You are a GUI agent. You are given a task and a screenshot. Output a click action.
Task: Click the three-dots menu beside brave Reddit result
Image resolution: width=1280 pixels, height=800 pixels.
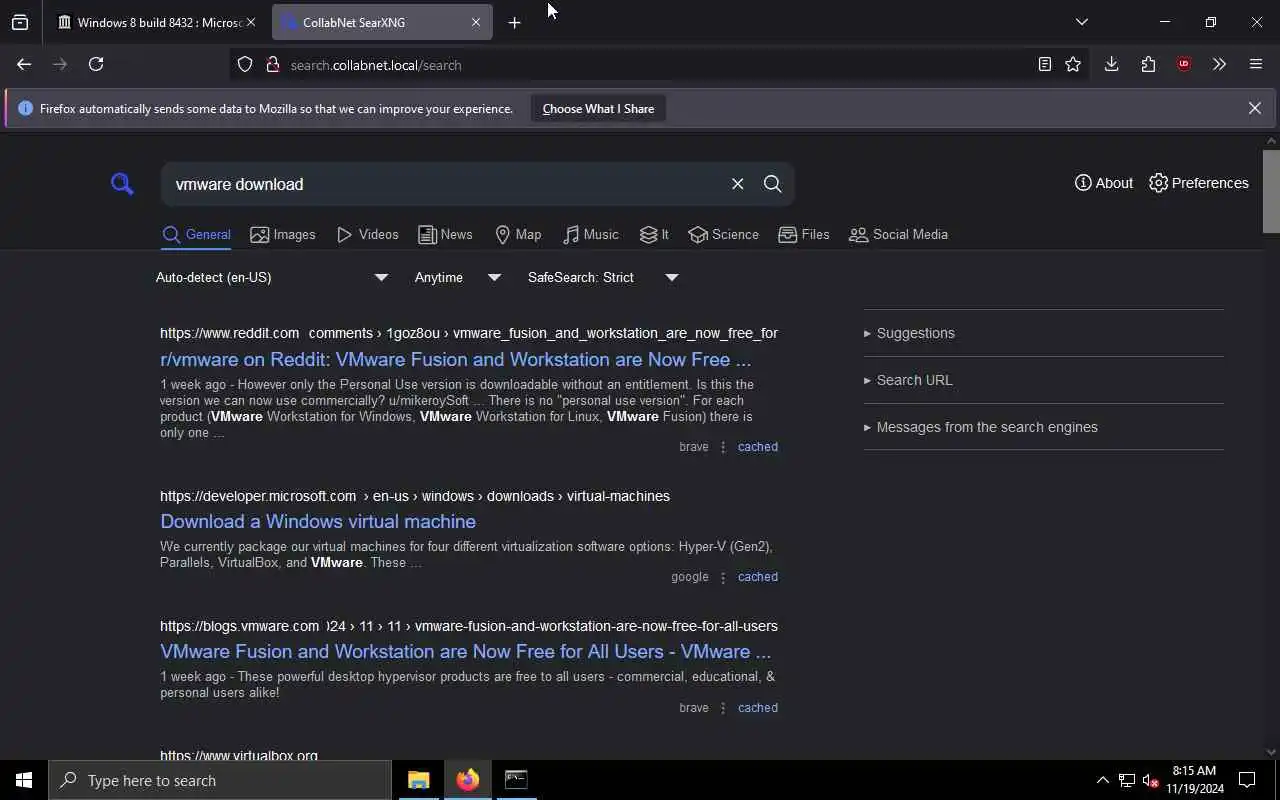723,447
